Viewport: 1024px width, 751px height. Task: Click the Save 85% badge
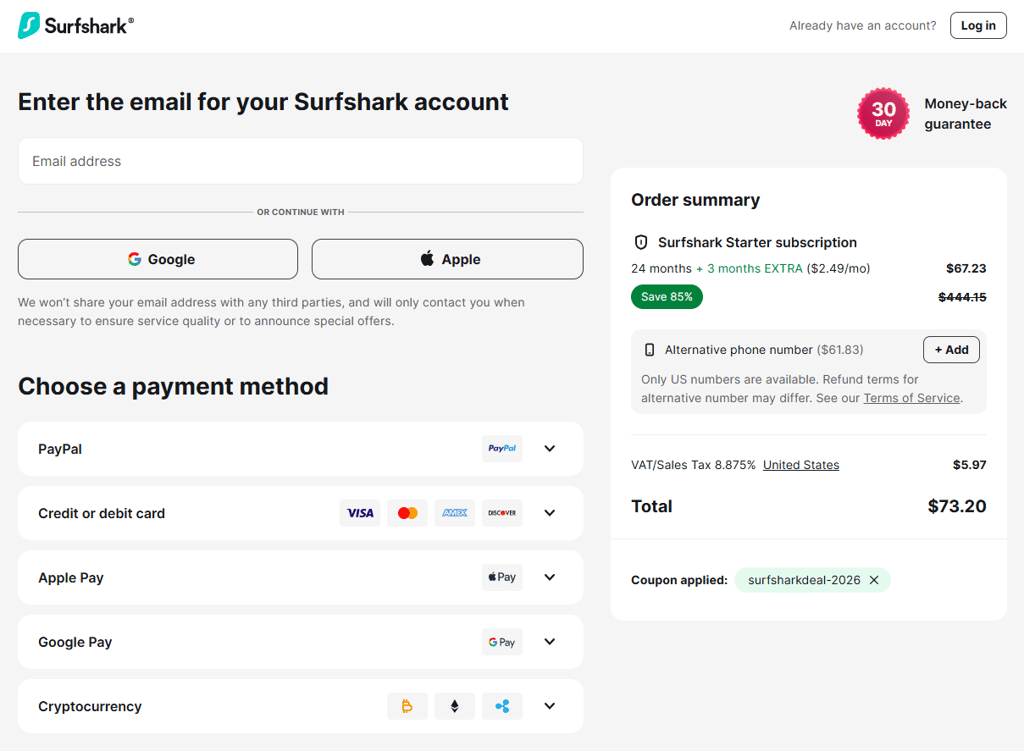(667, 297)
